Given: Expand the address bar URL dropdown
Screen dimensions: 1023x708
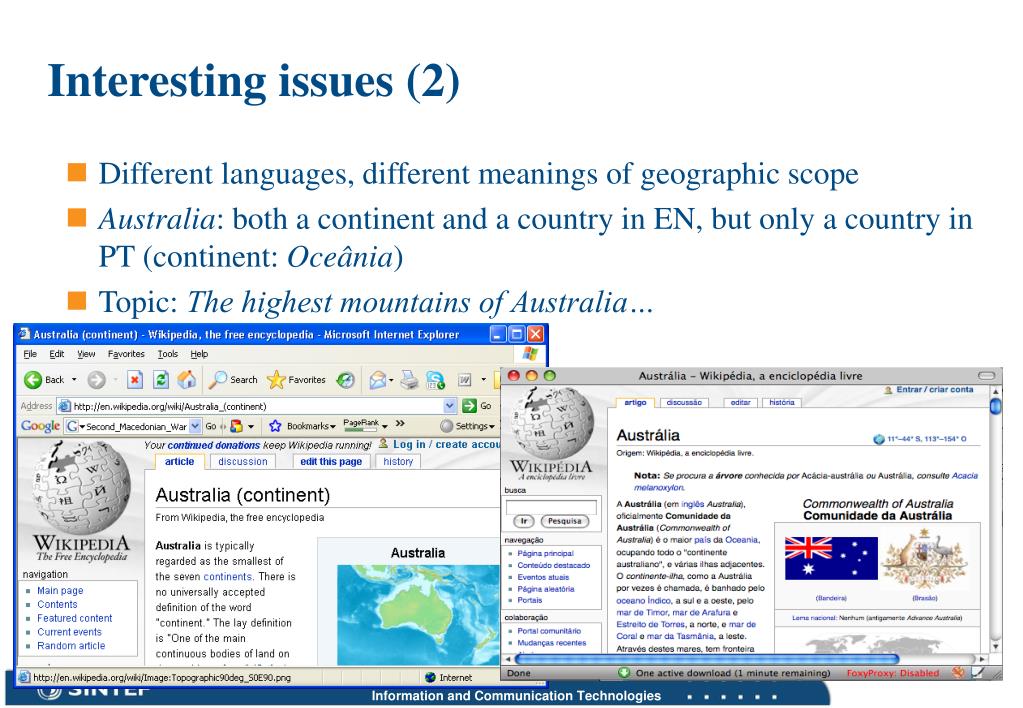Looking at the screenshot, I should tap(450, 406).
